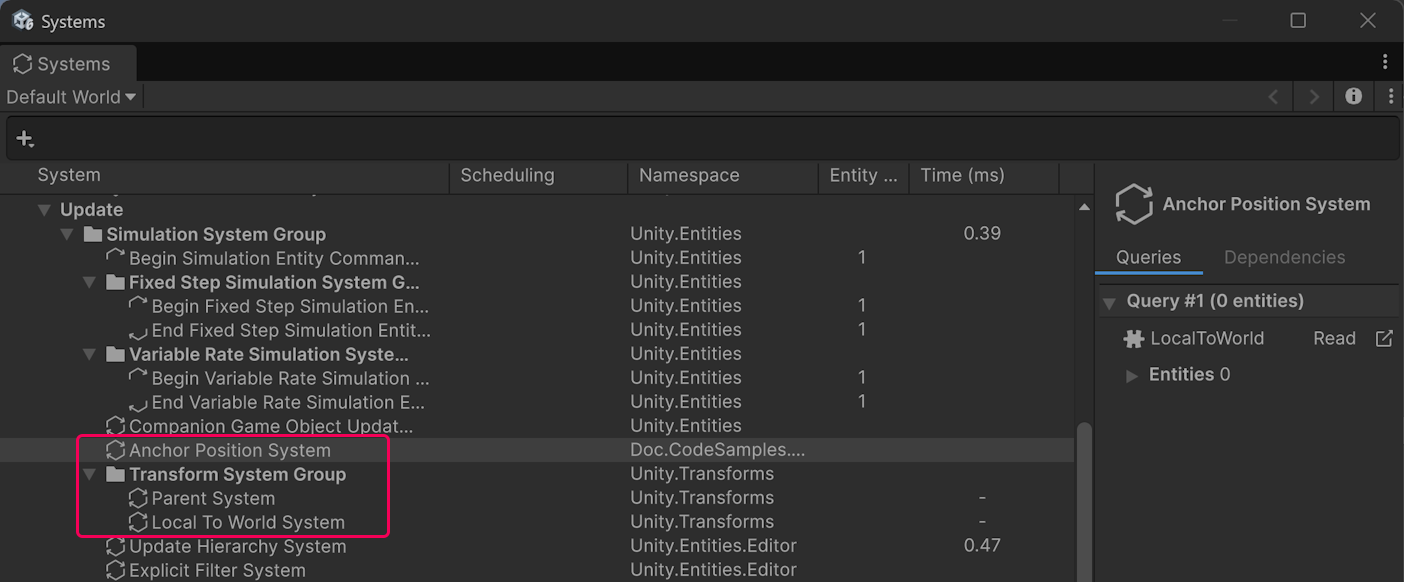Viewport: 1404px width, 582px height.
Task: Open the more options menu next to info icon
Action: [x=1391, y=96]
